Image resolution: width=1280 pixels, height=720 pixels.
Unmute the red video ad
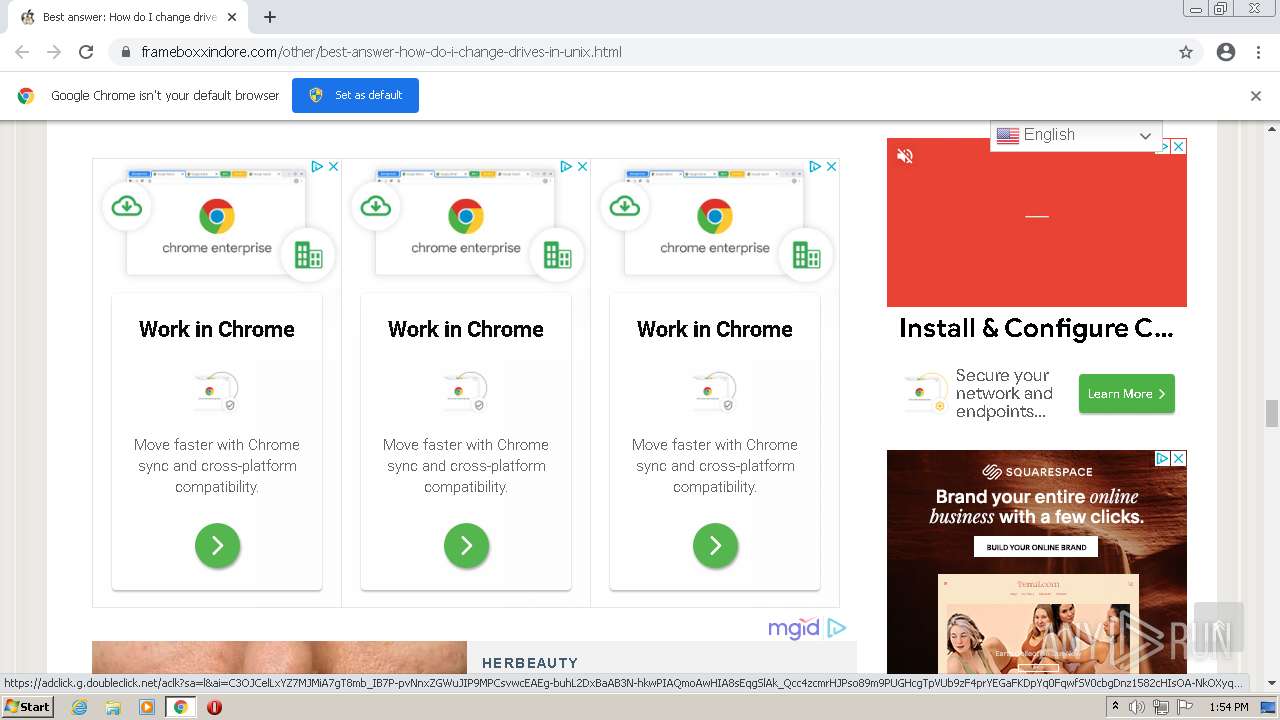click(905, 156)
